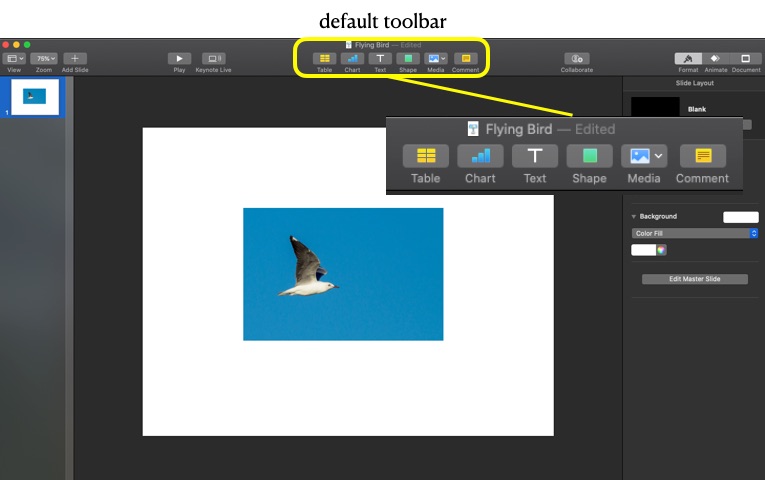Click the Add Slide plus button
The height and width of the screenshot is (480, 765).
[x=75, y=59]
